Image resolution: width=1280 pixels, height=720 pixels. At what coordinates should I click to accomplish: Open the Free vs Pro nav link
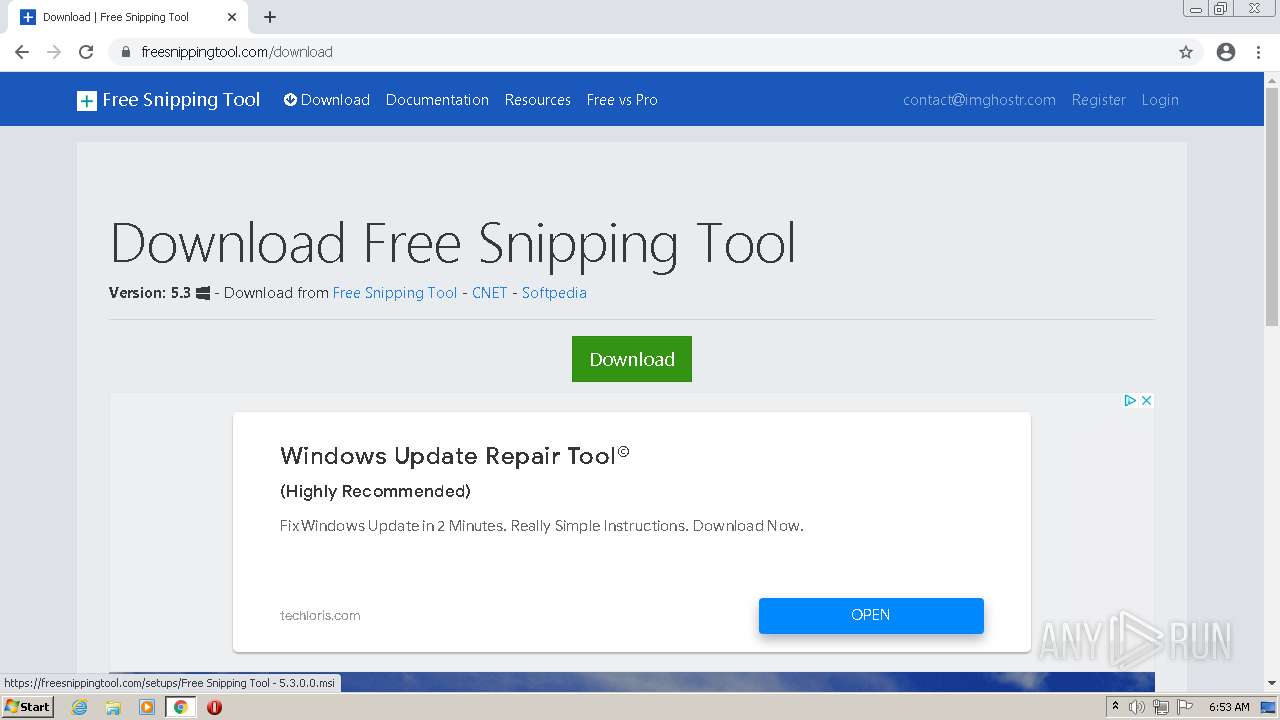(x=622, y=100)
